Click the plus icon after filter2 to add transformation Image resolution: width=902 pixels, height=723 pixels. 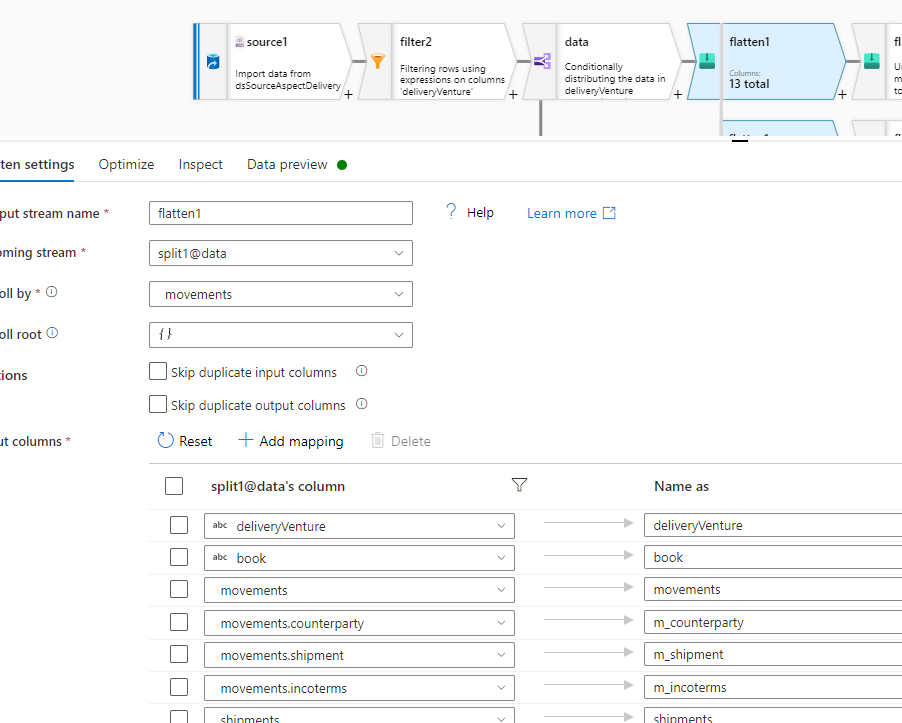[512, 94]
